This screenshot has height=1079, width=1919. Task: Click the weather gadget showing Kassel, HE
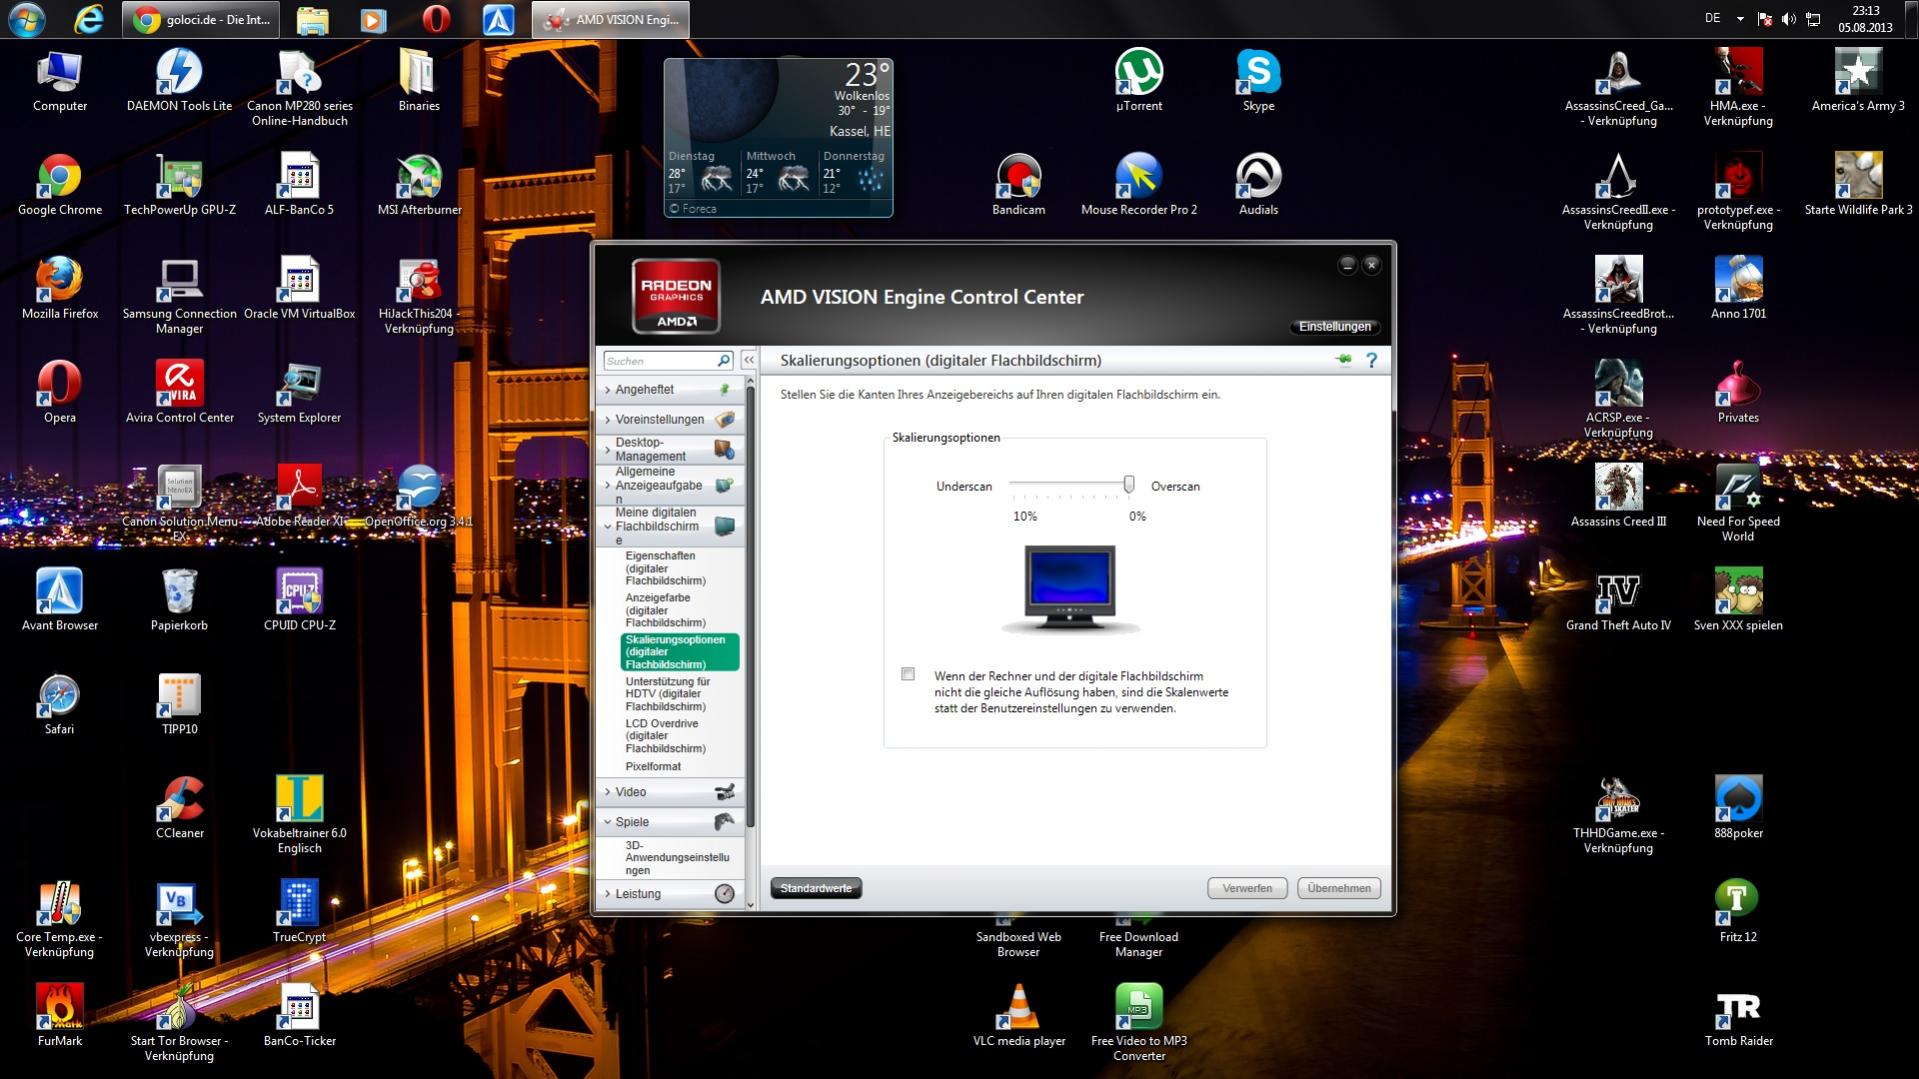click(778, 137)
